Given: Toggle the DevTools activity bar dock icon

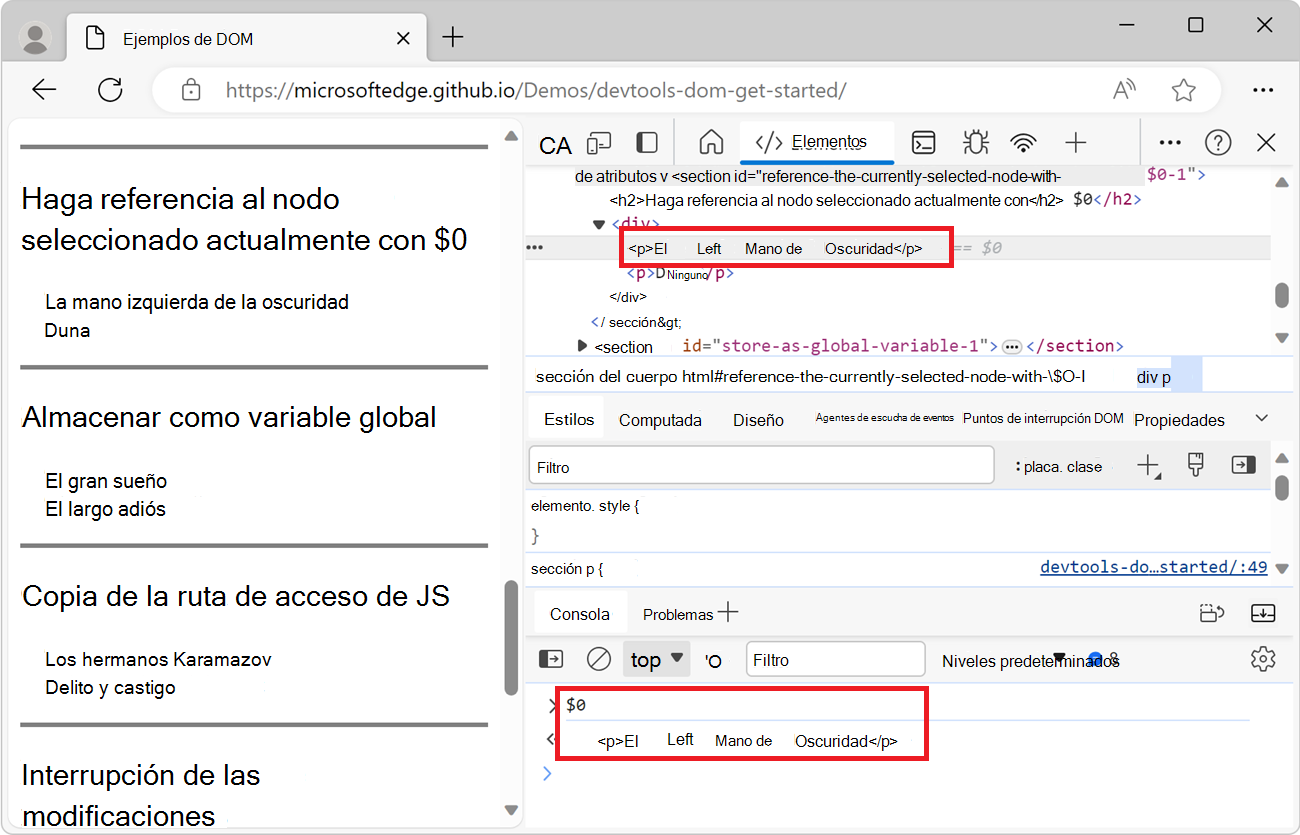Looking at the screenshot, I should [648, 143].
